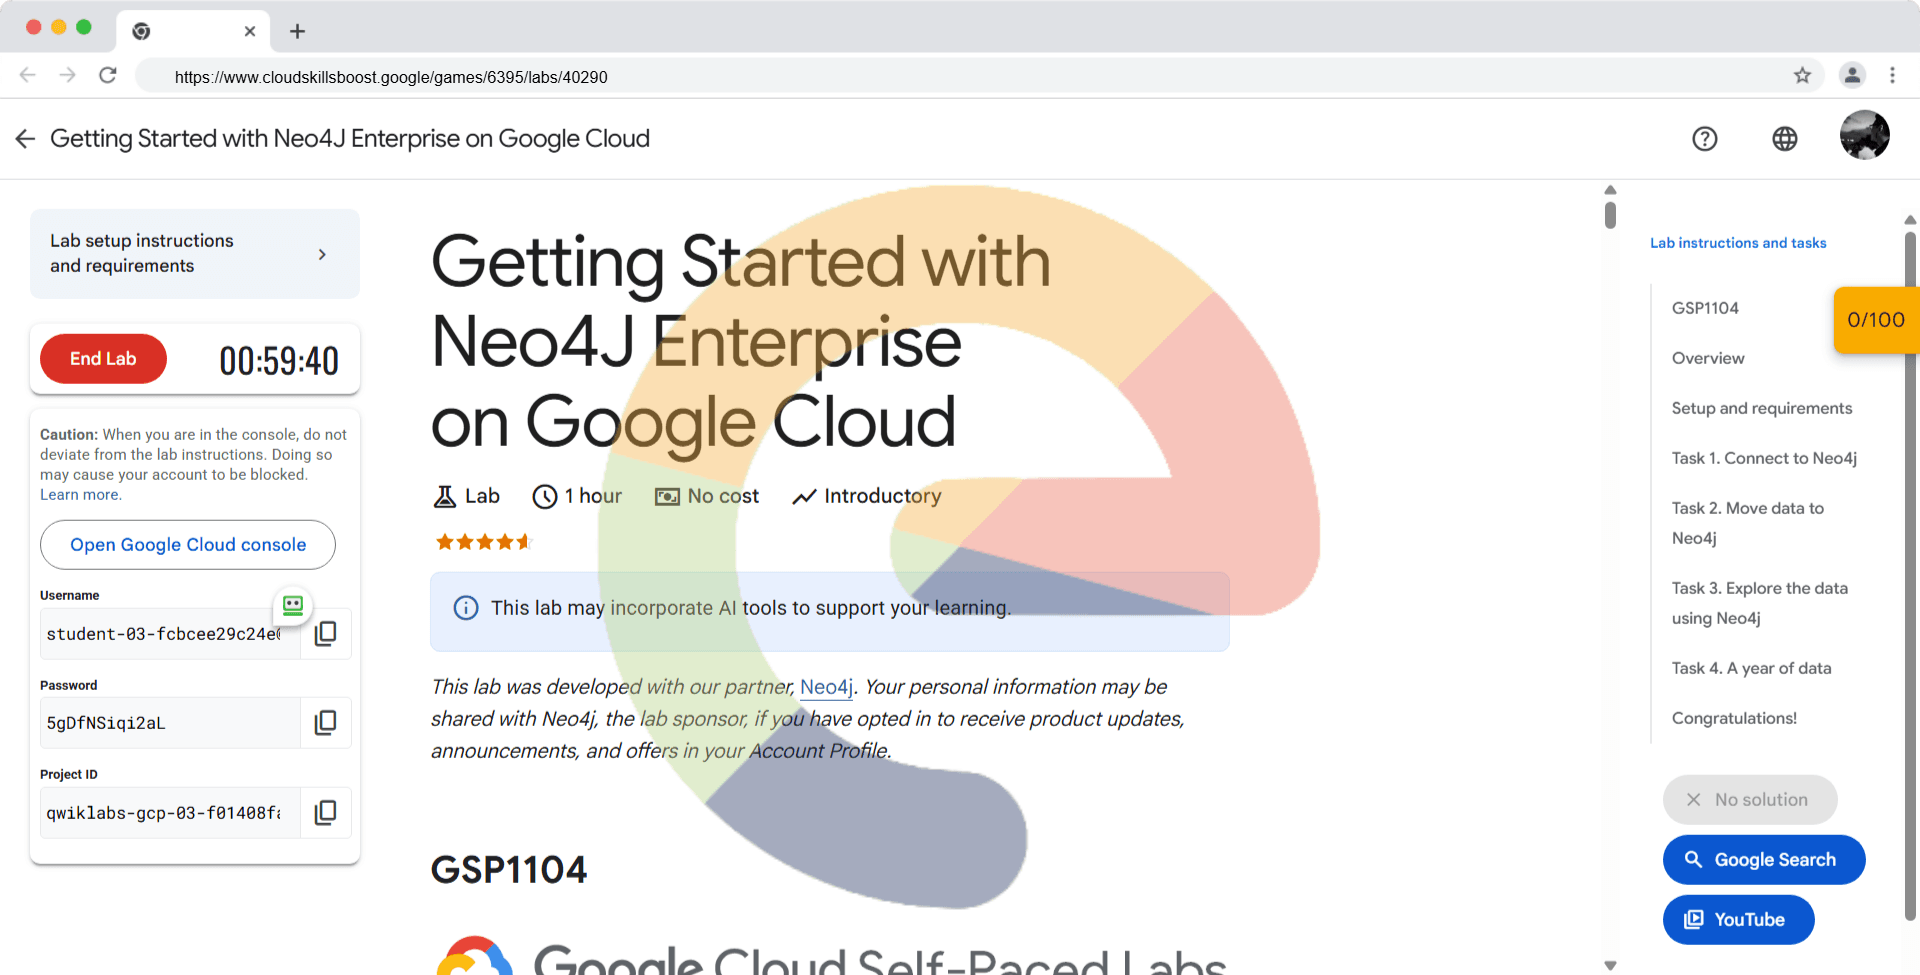Screen dimensions: 1920x975
Task: Follow the Learn more link
Action: click(x=80, y=495)
